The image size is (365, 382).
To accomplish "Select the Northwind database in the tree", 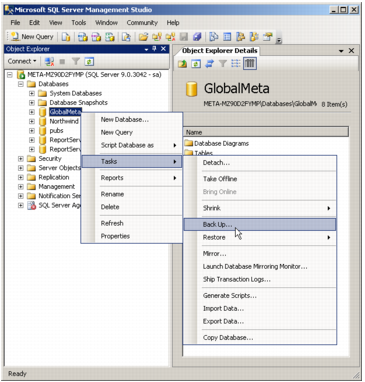I will tap(64, 121).
